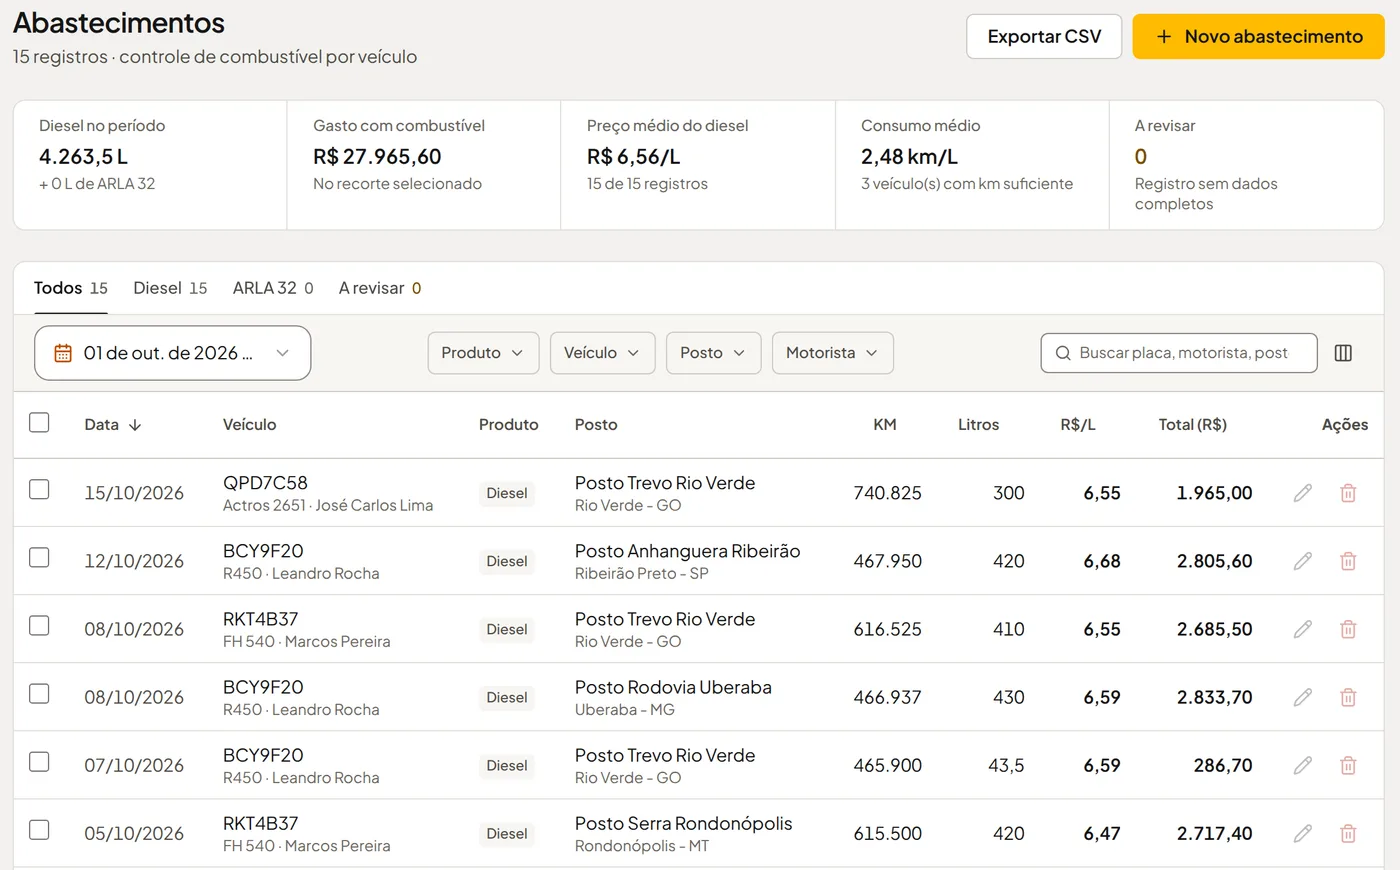
Task: Check the 05/10/2026 row checkbox
Action: [39, 829]
